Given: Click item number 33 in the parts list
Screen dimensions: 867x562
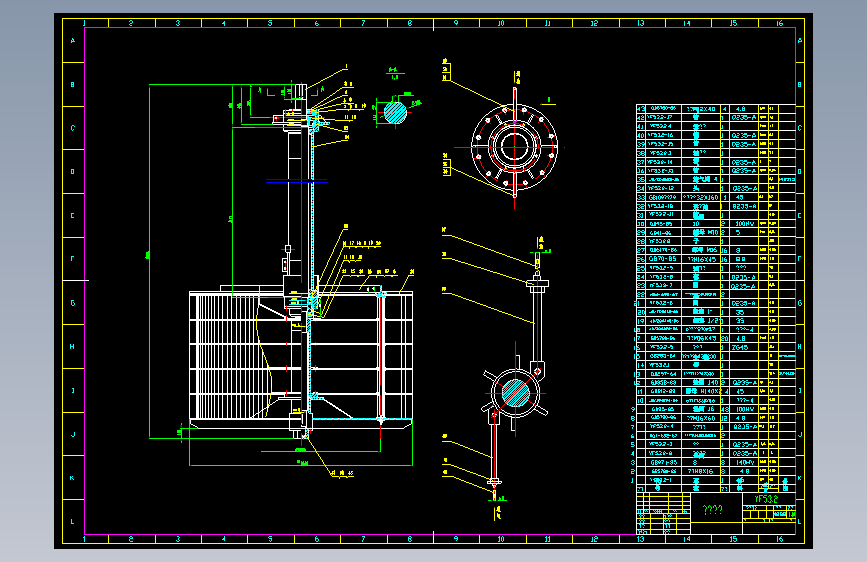Looking at the screenshot, I should point(641,197).
